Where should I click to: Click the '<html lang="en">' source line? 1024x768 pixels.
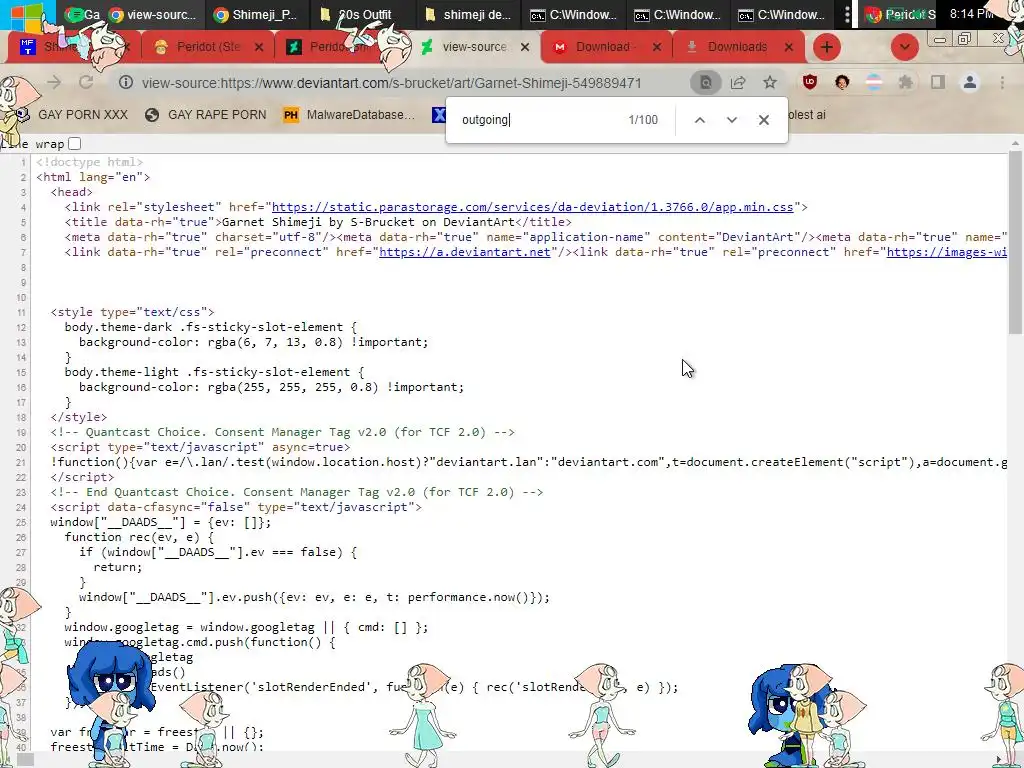93,177
